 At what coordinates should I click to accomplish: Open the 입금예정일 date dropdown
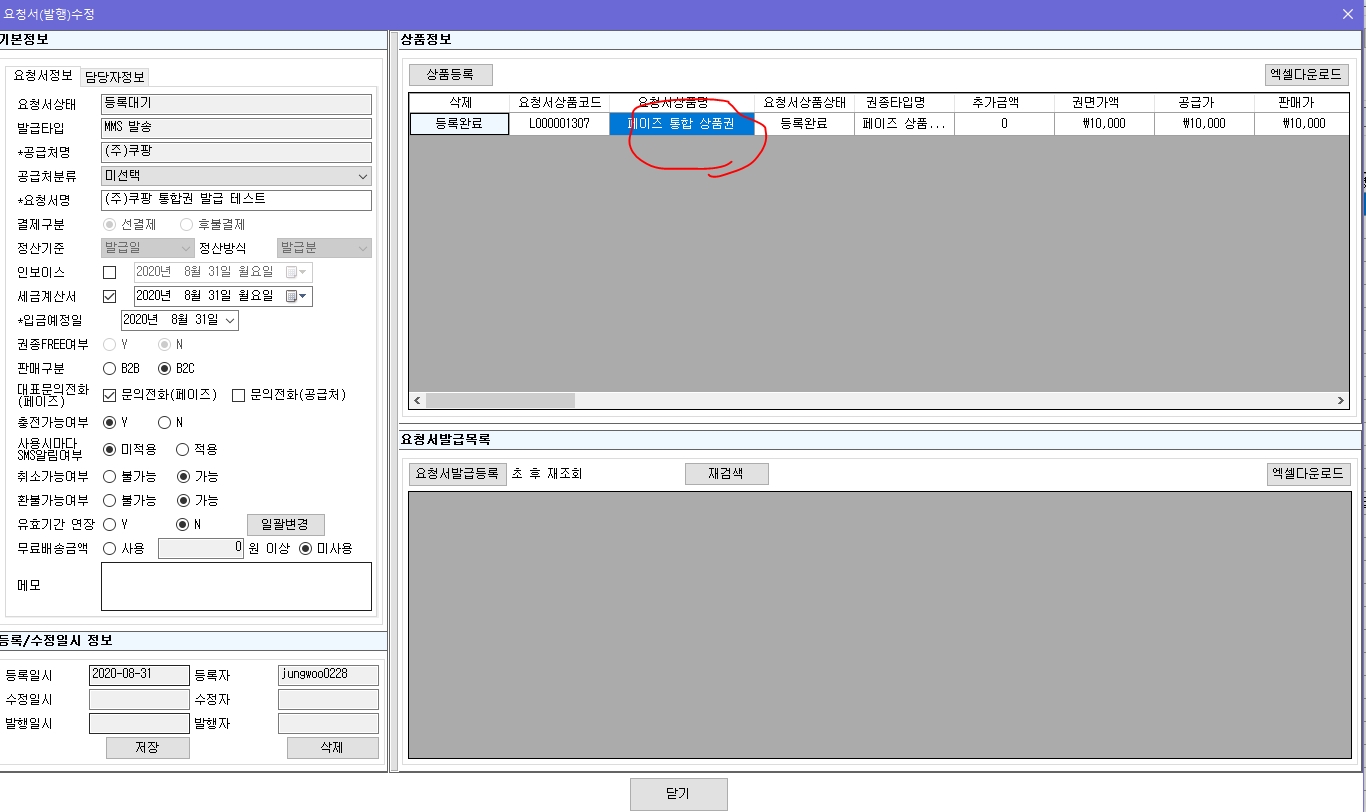(x=232, y=320)
